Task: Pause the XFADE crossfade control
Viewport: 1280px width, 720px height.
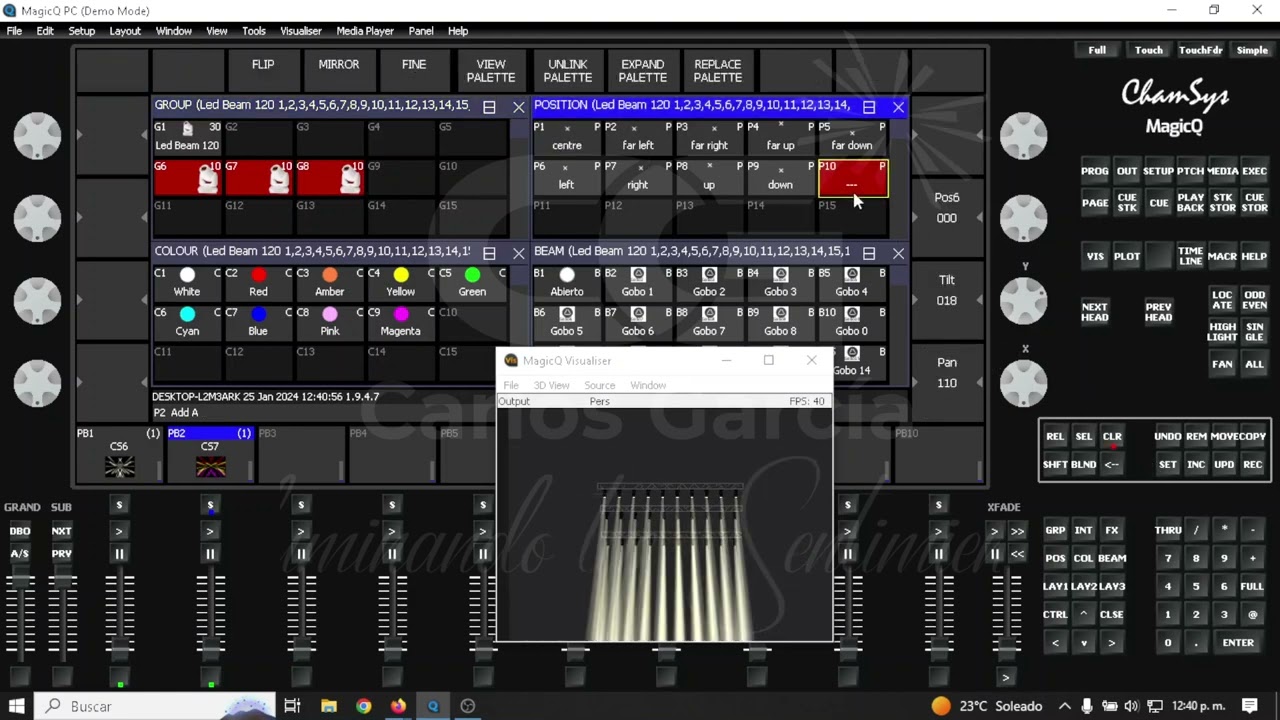Action: (995, 554)
